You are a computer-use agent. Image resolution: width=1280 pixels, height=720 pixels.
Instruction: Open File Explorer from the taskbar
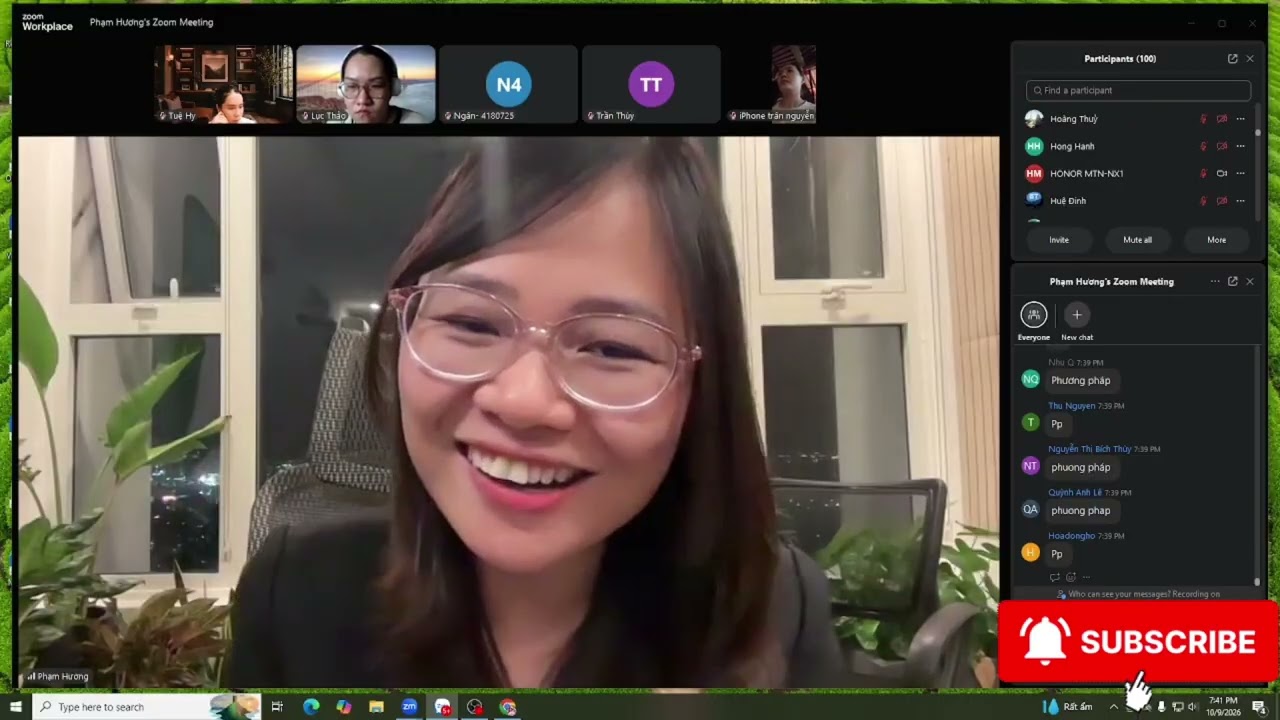(x=376, y=707)
